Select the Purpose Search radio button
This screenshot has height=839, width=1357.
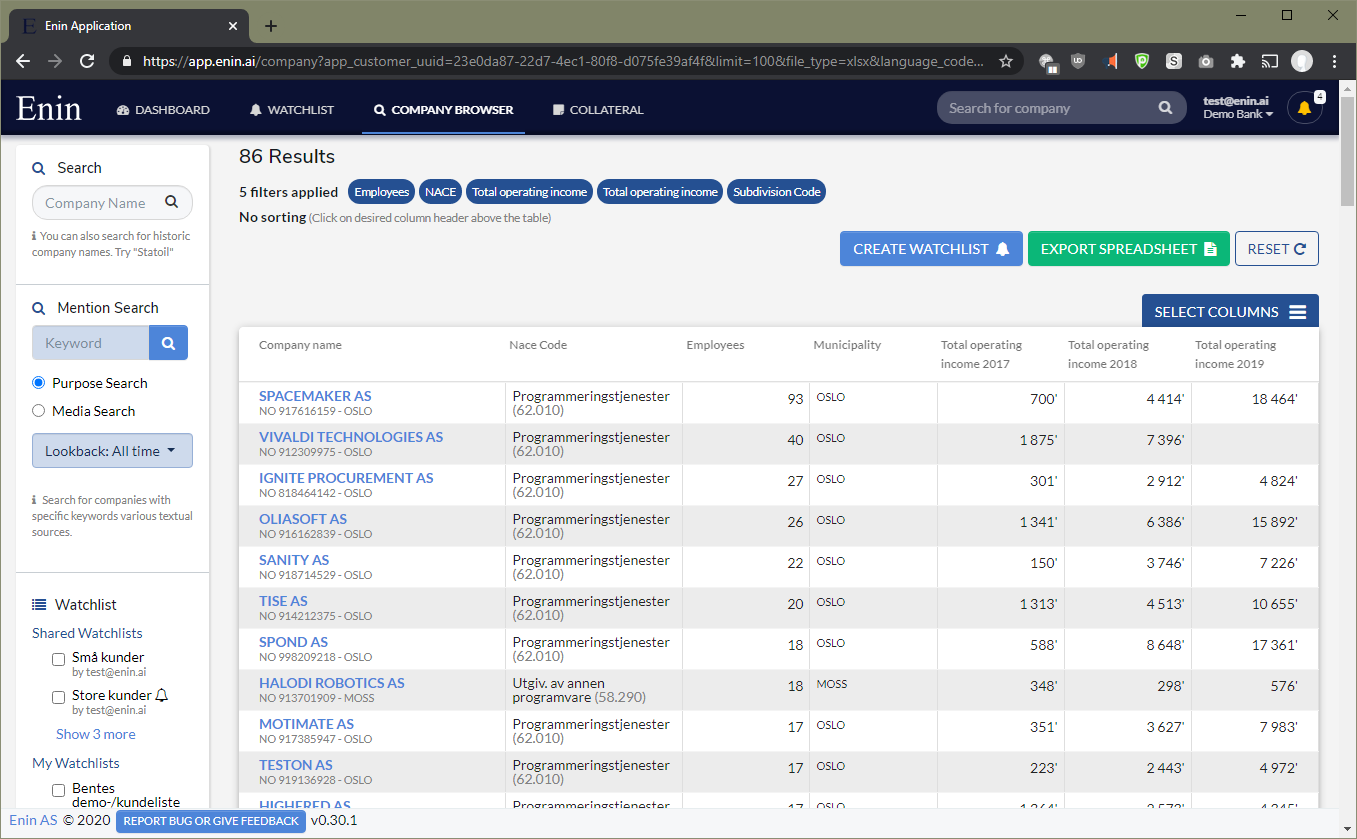pyautogui.click(x=39, y=383)
